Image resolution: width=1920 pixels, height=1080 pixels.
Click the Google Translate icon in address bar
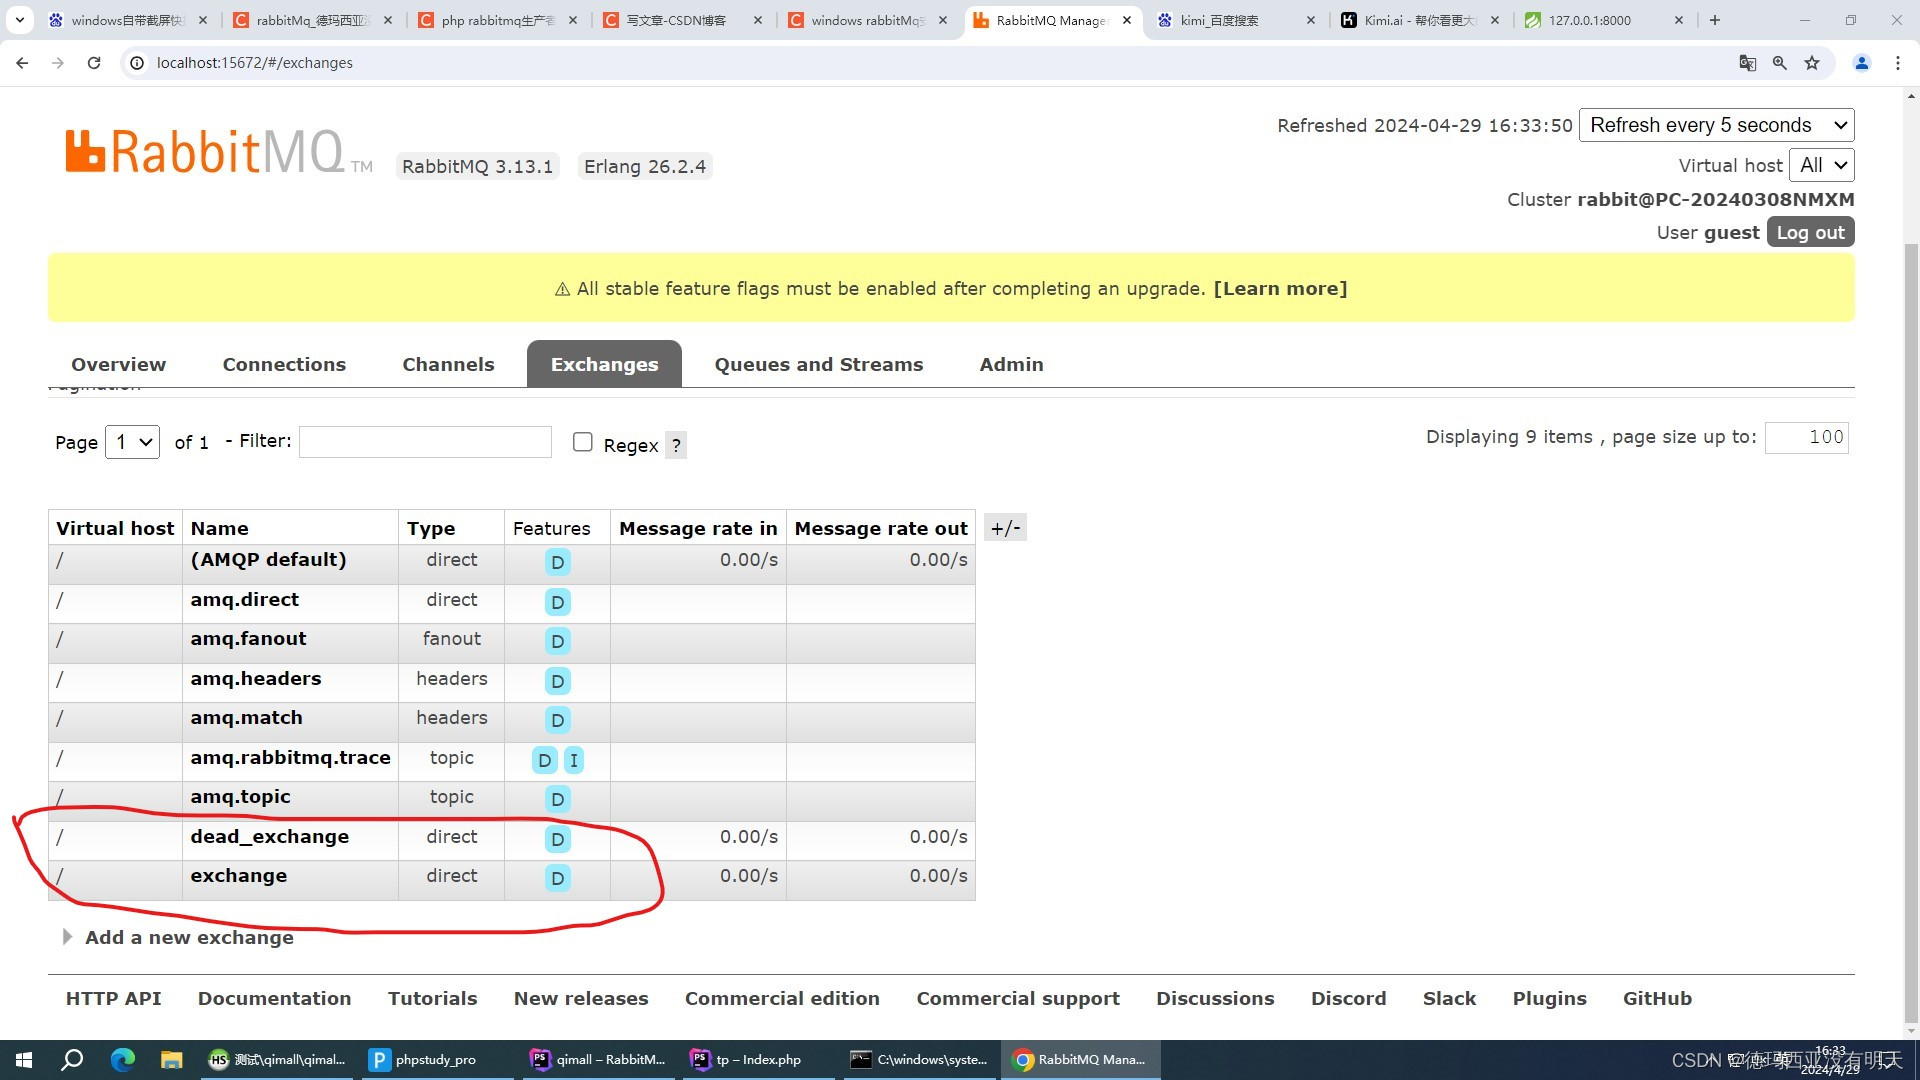[x=1748, y=63]
